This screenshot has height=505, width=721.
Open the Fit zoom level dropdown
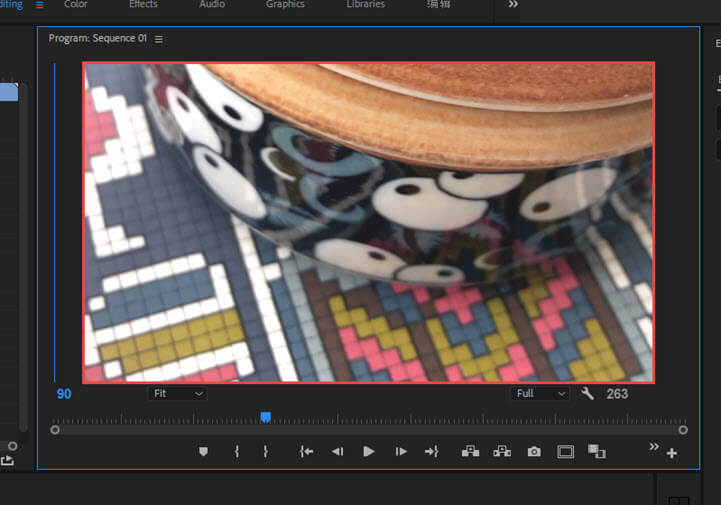coord(177,394)
